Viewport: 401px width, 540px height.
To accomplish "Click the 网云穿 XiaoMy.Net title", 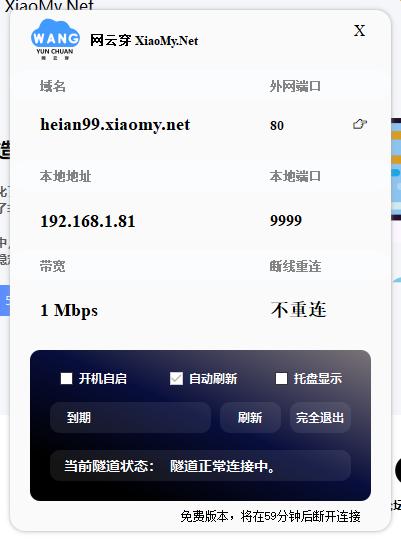I will point(144,41).
